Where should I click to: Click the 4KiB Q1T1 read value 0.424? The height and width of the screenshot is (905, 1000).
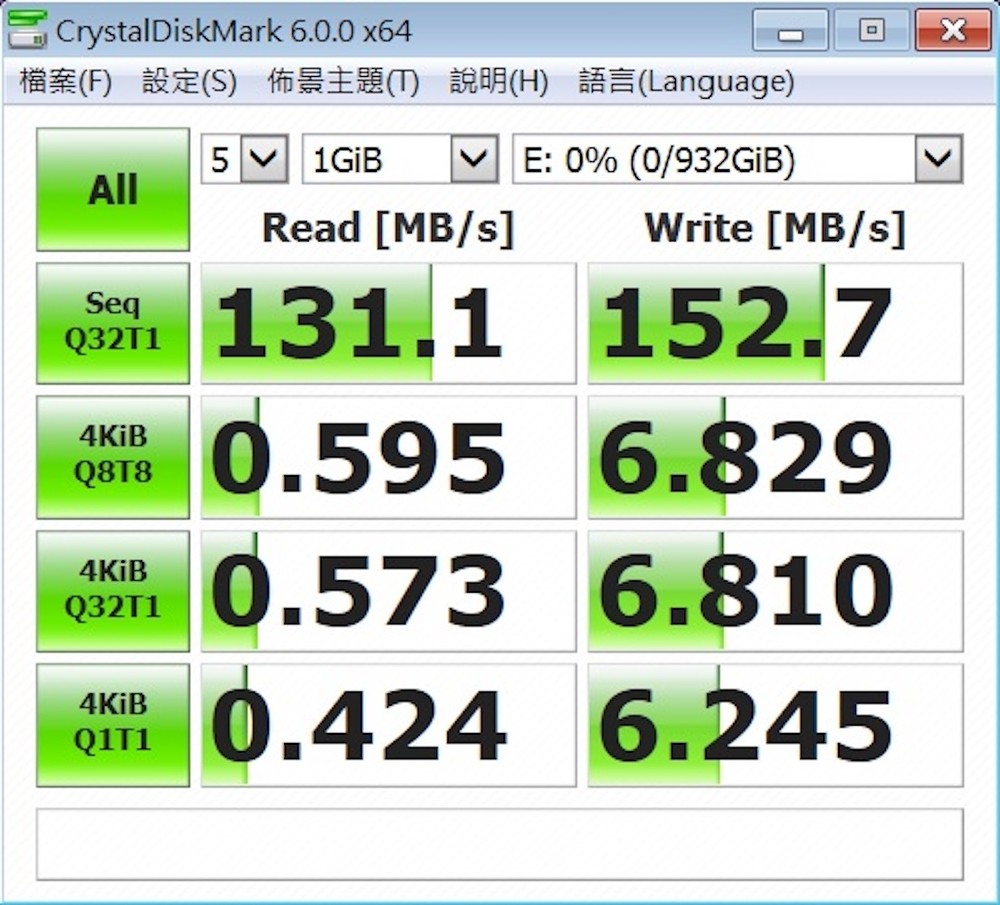388,725
